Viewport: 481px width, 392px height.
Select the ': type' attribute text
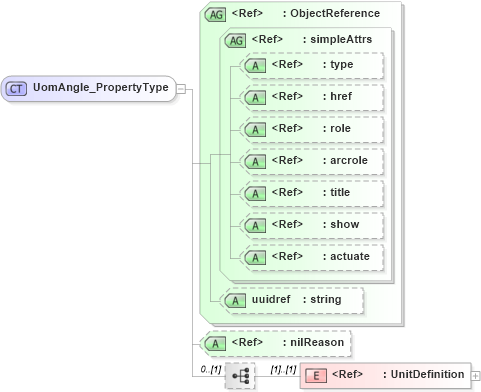[338, 64]
